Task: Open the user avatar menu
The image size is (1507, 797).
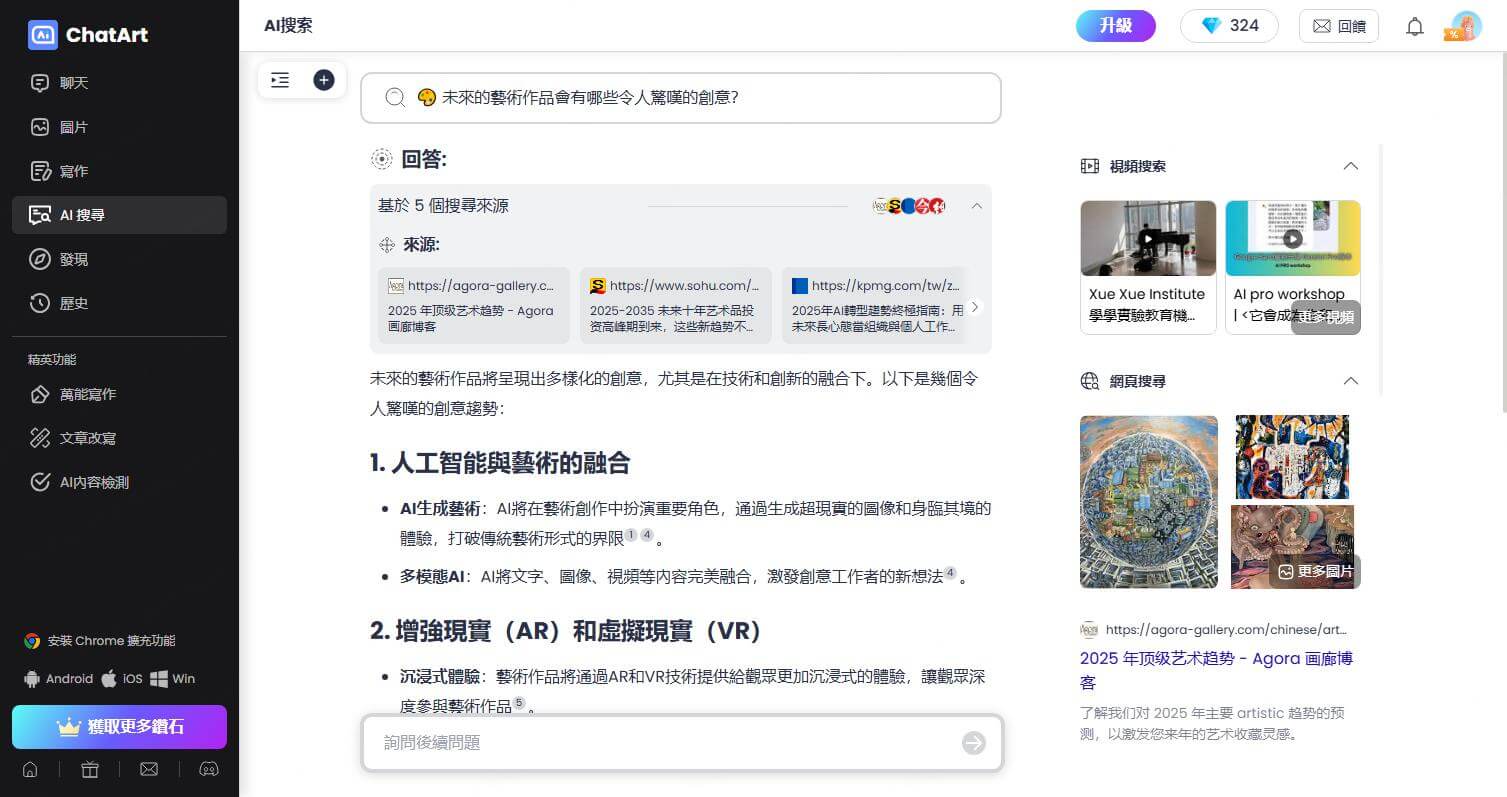Action: click(x=1465, y=26)
